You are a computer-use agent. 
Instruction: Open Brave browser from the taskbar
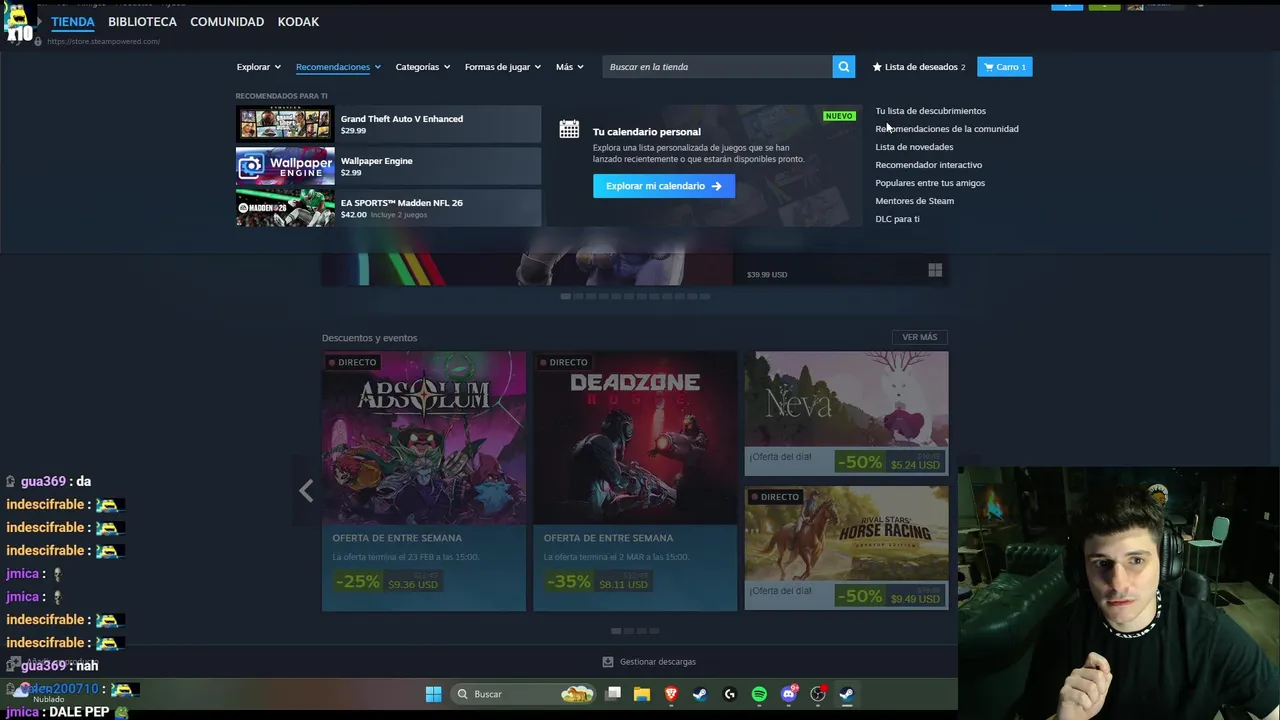671,694
